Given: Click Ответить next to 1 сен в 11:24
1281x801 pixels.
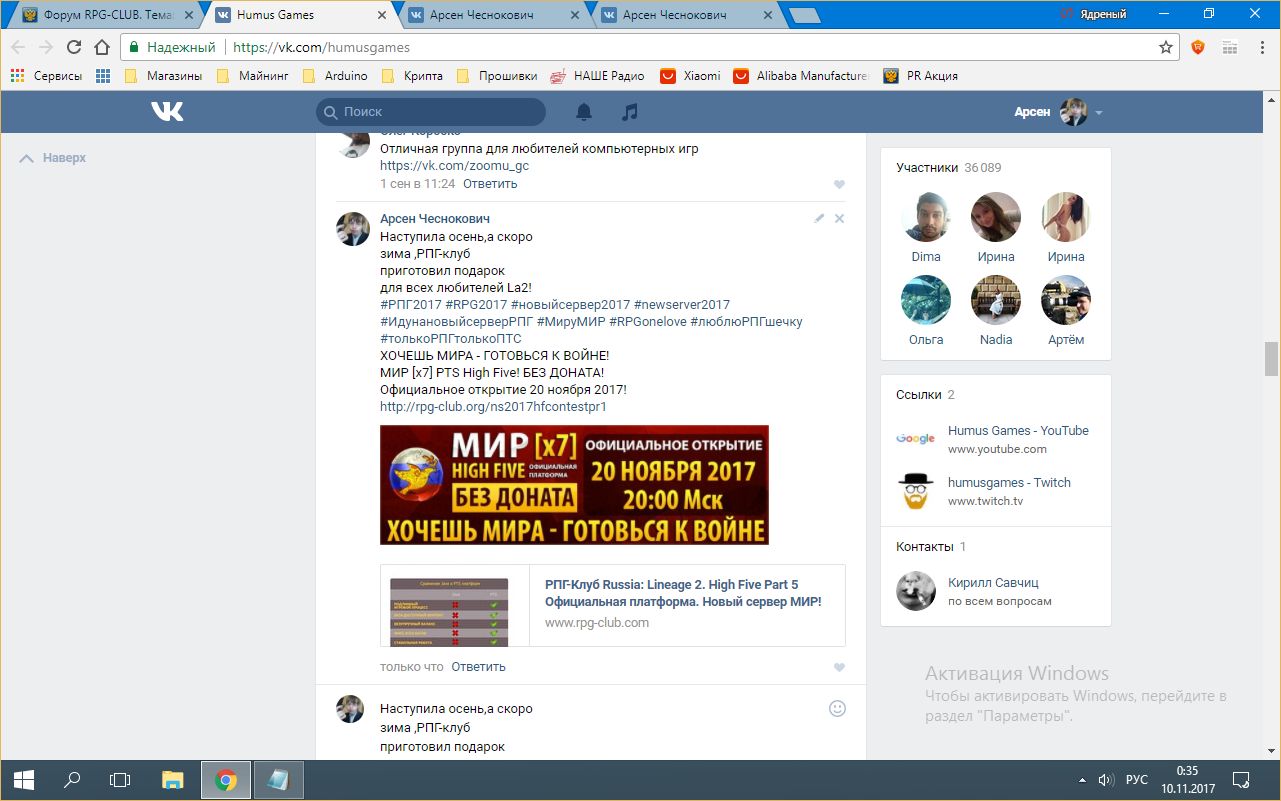Looking at the screenshot, I should [490, 184].
